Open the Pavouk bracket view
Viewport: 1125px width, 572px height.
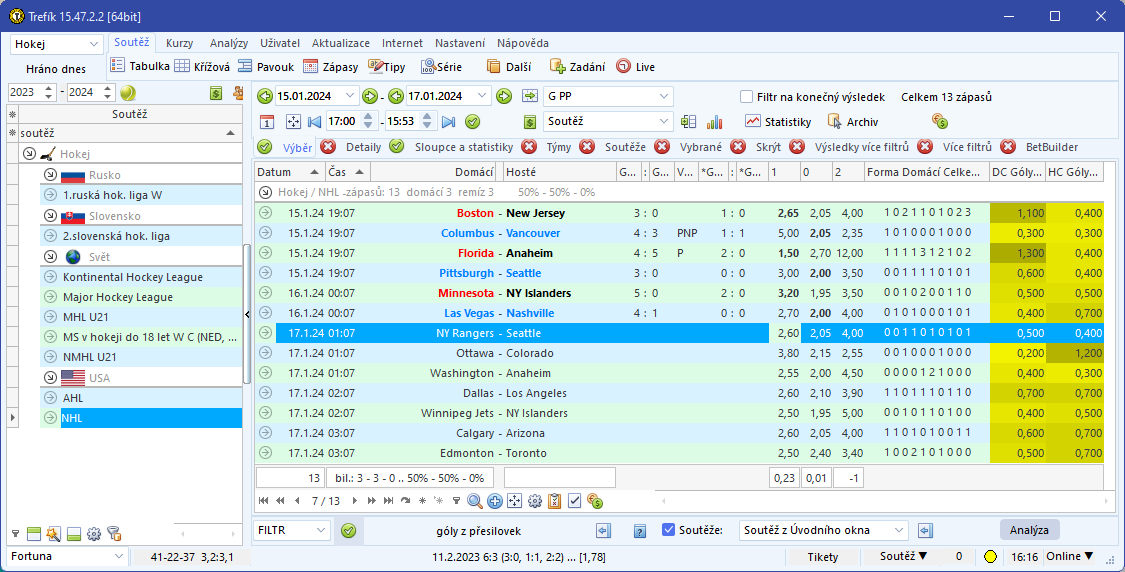point(265,67)
